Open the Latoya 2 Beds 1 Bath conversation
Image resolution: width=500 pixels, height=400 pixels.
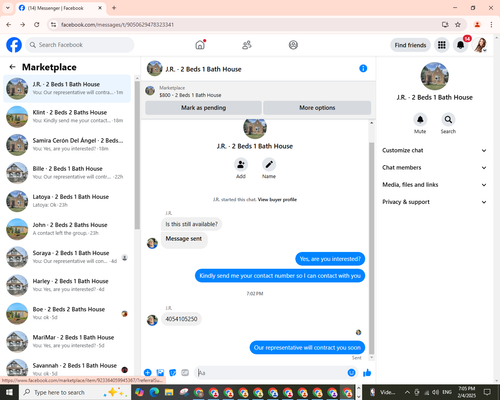pyautogui.click(x=67, y=201)
